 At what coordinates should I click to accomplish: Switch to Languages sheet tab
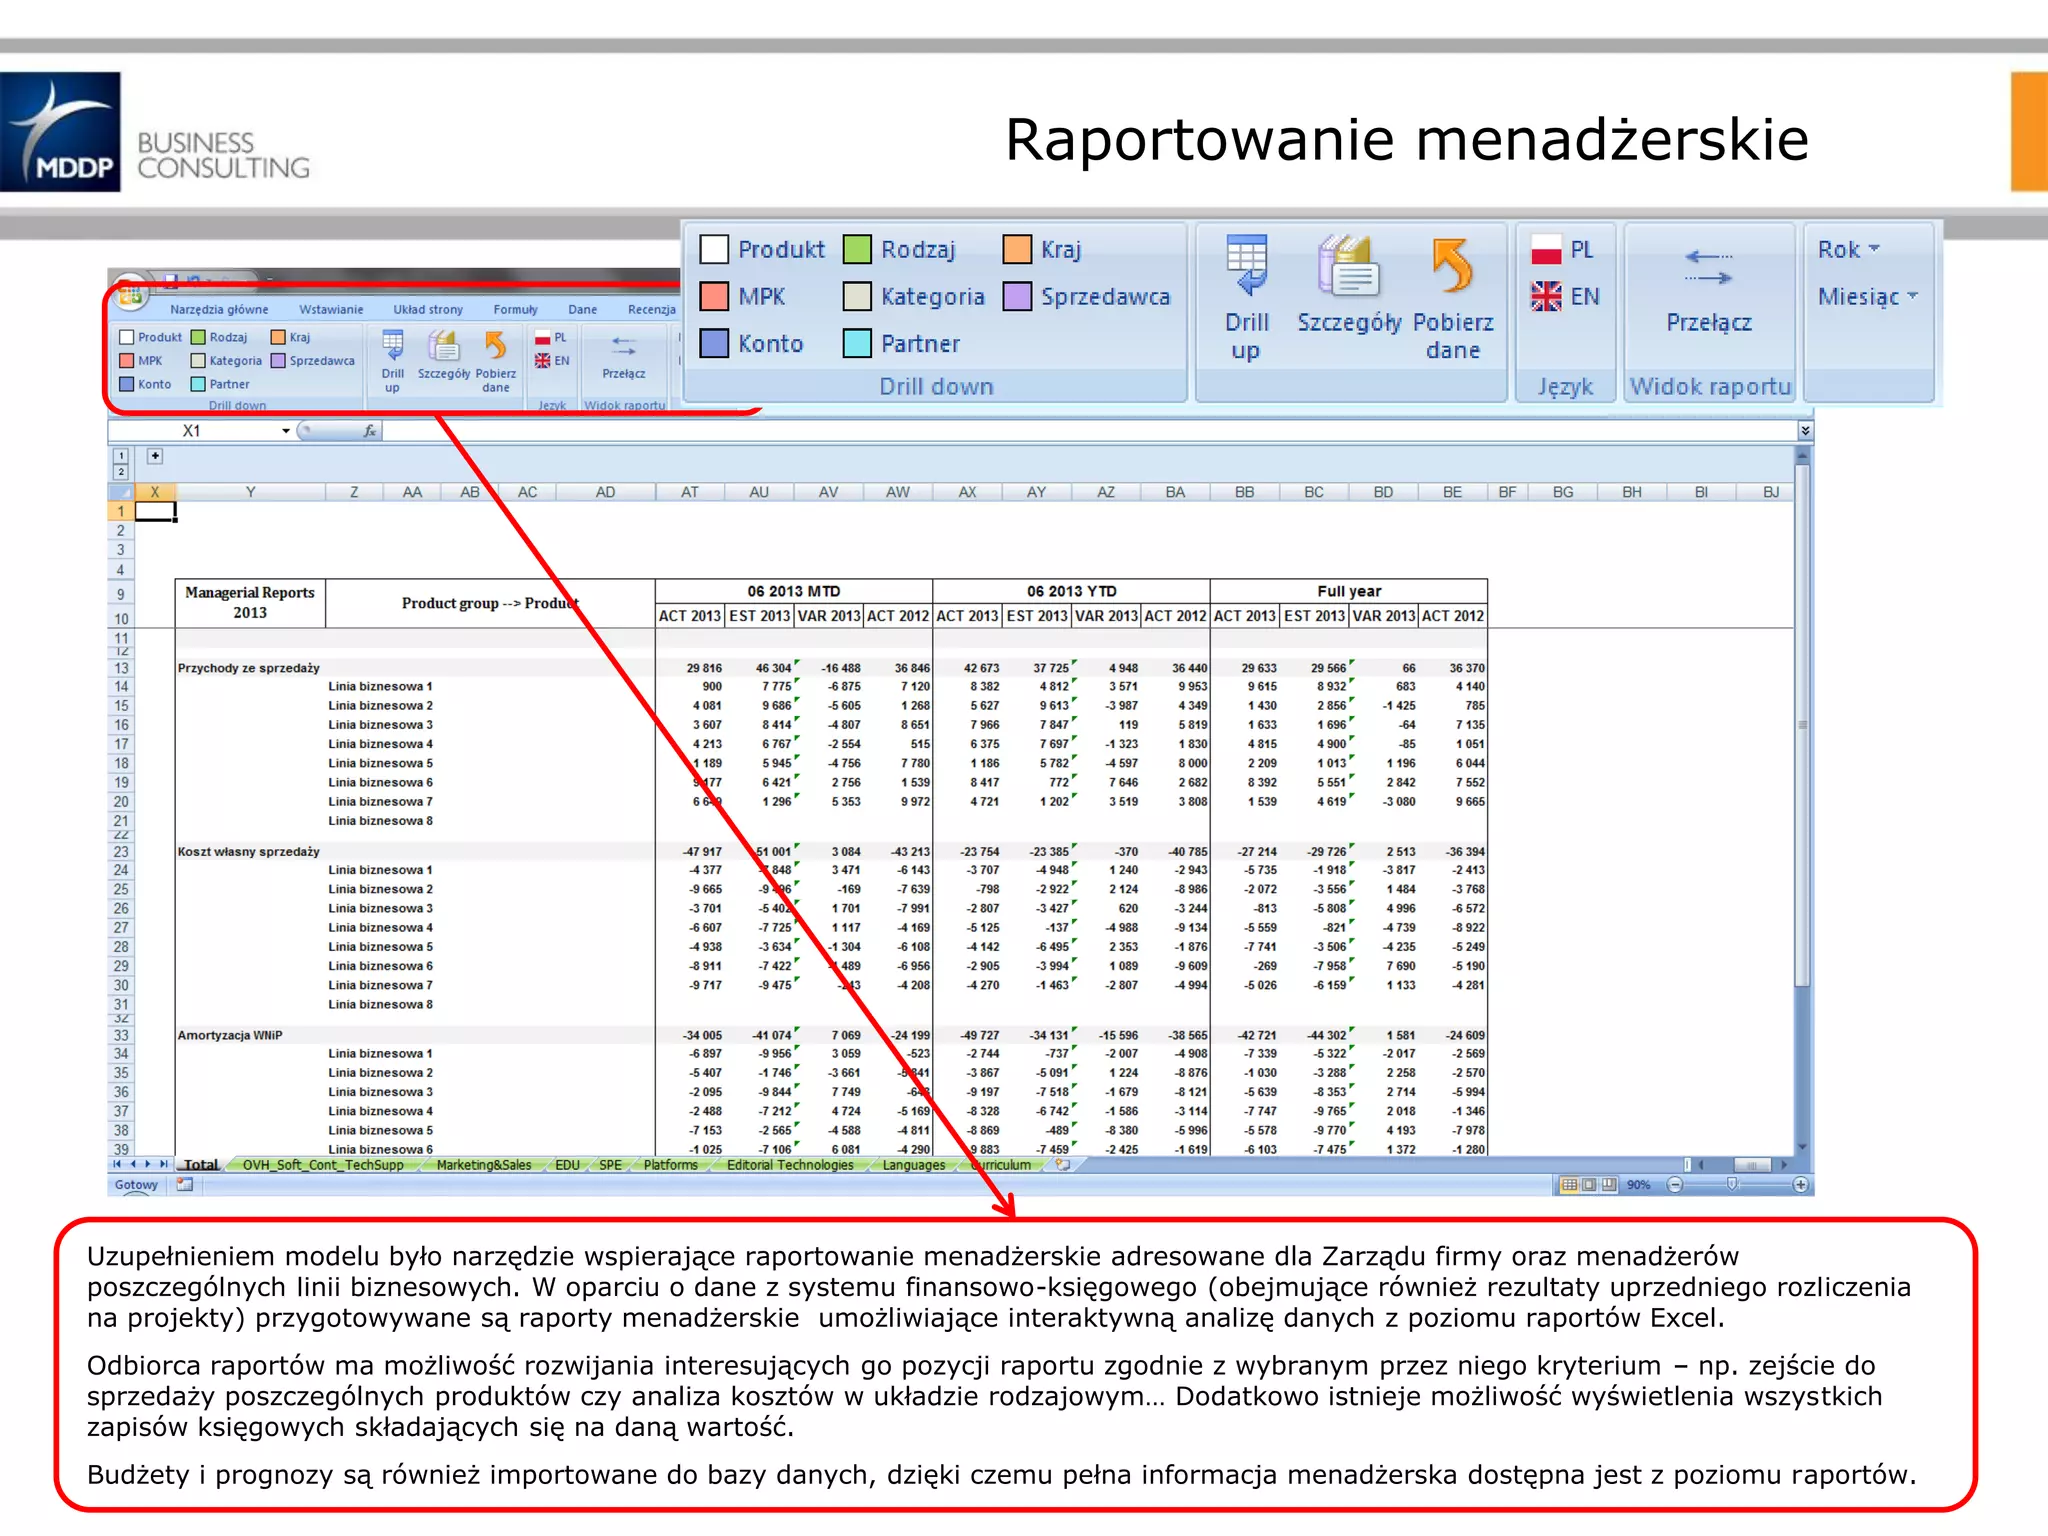[x=913, y=1164]
